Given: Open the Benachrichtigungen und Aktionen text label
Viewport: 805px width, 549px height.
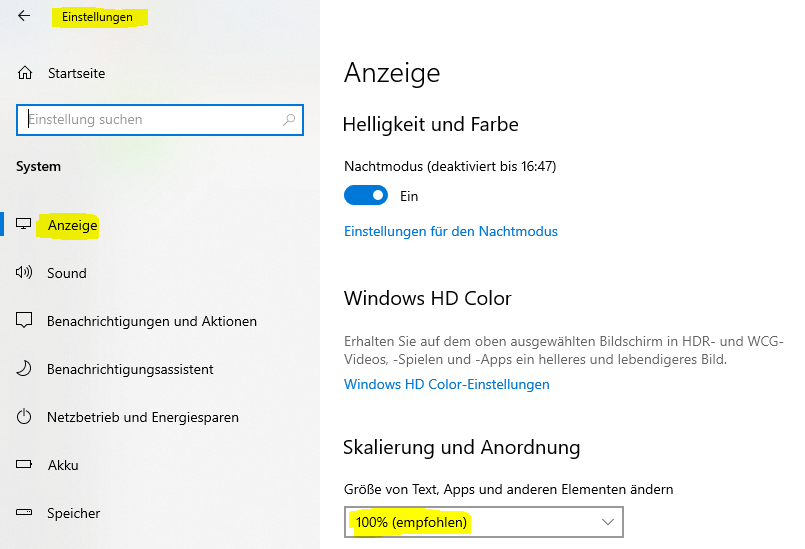Looking at the screenshot, I should [152, 321].
